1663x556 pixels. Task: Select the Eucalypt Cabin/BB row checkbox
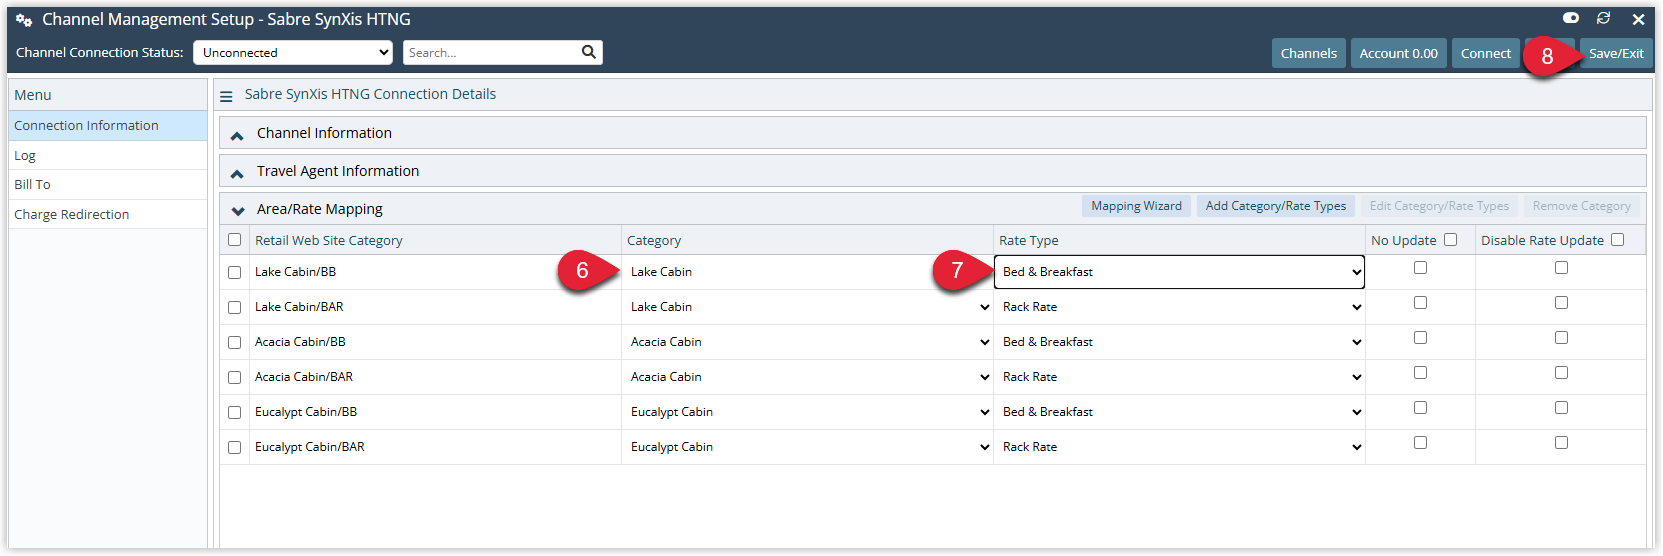234,412
